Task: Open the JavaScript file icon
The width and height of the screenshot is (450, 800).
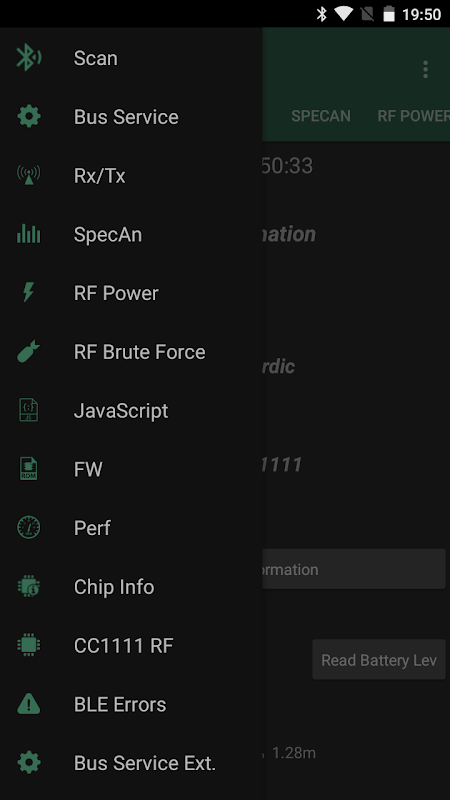Action: (29, 410)
